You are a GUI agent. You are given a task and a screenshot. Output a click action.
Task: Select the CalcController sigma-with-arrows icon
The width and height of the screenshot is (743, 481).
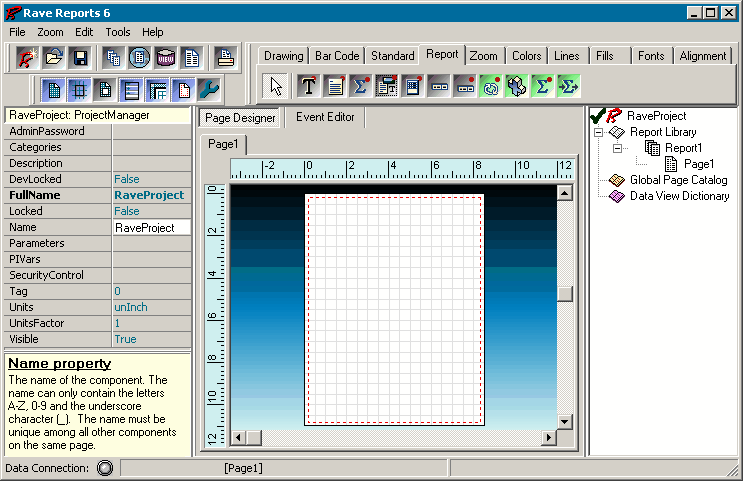(x=569, y=86)
